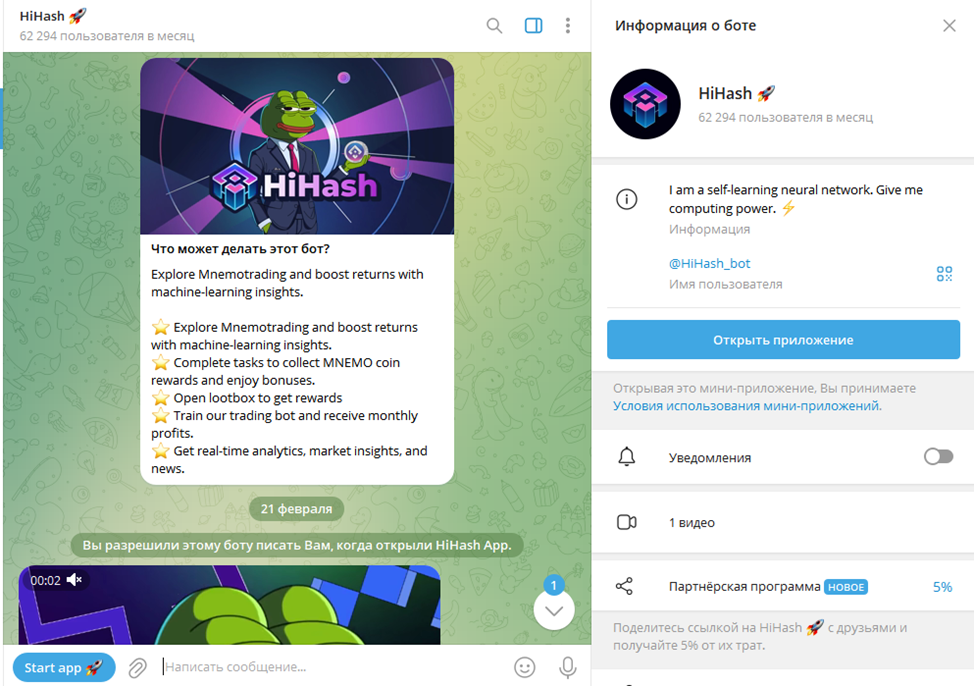
Task: Open search in chat header
Action: pyautogui.click(x=494, y=25)
